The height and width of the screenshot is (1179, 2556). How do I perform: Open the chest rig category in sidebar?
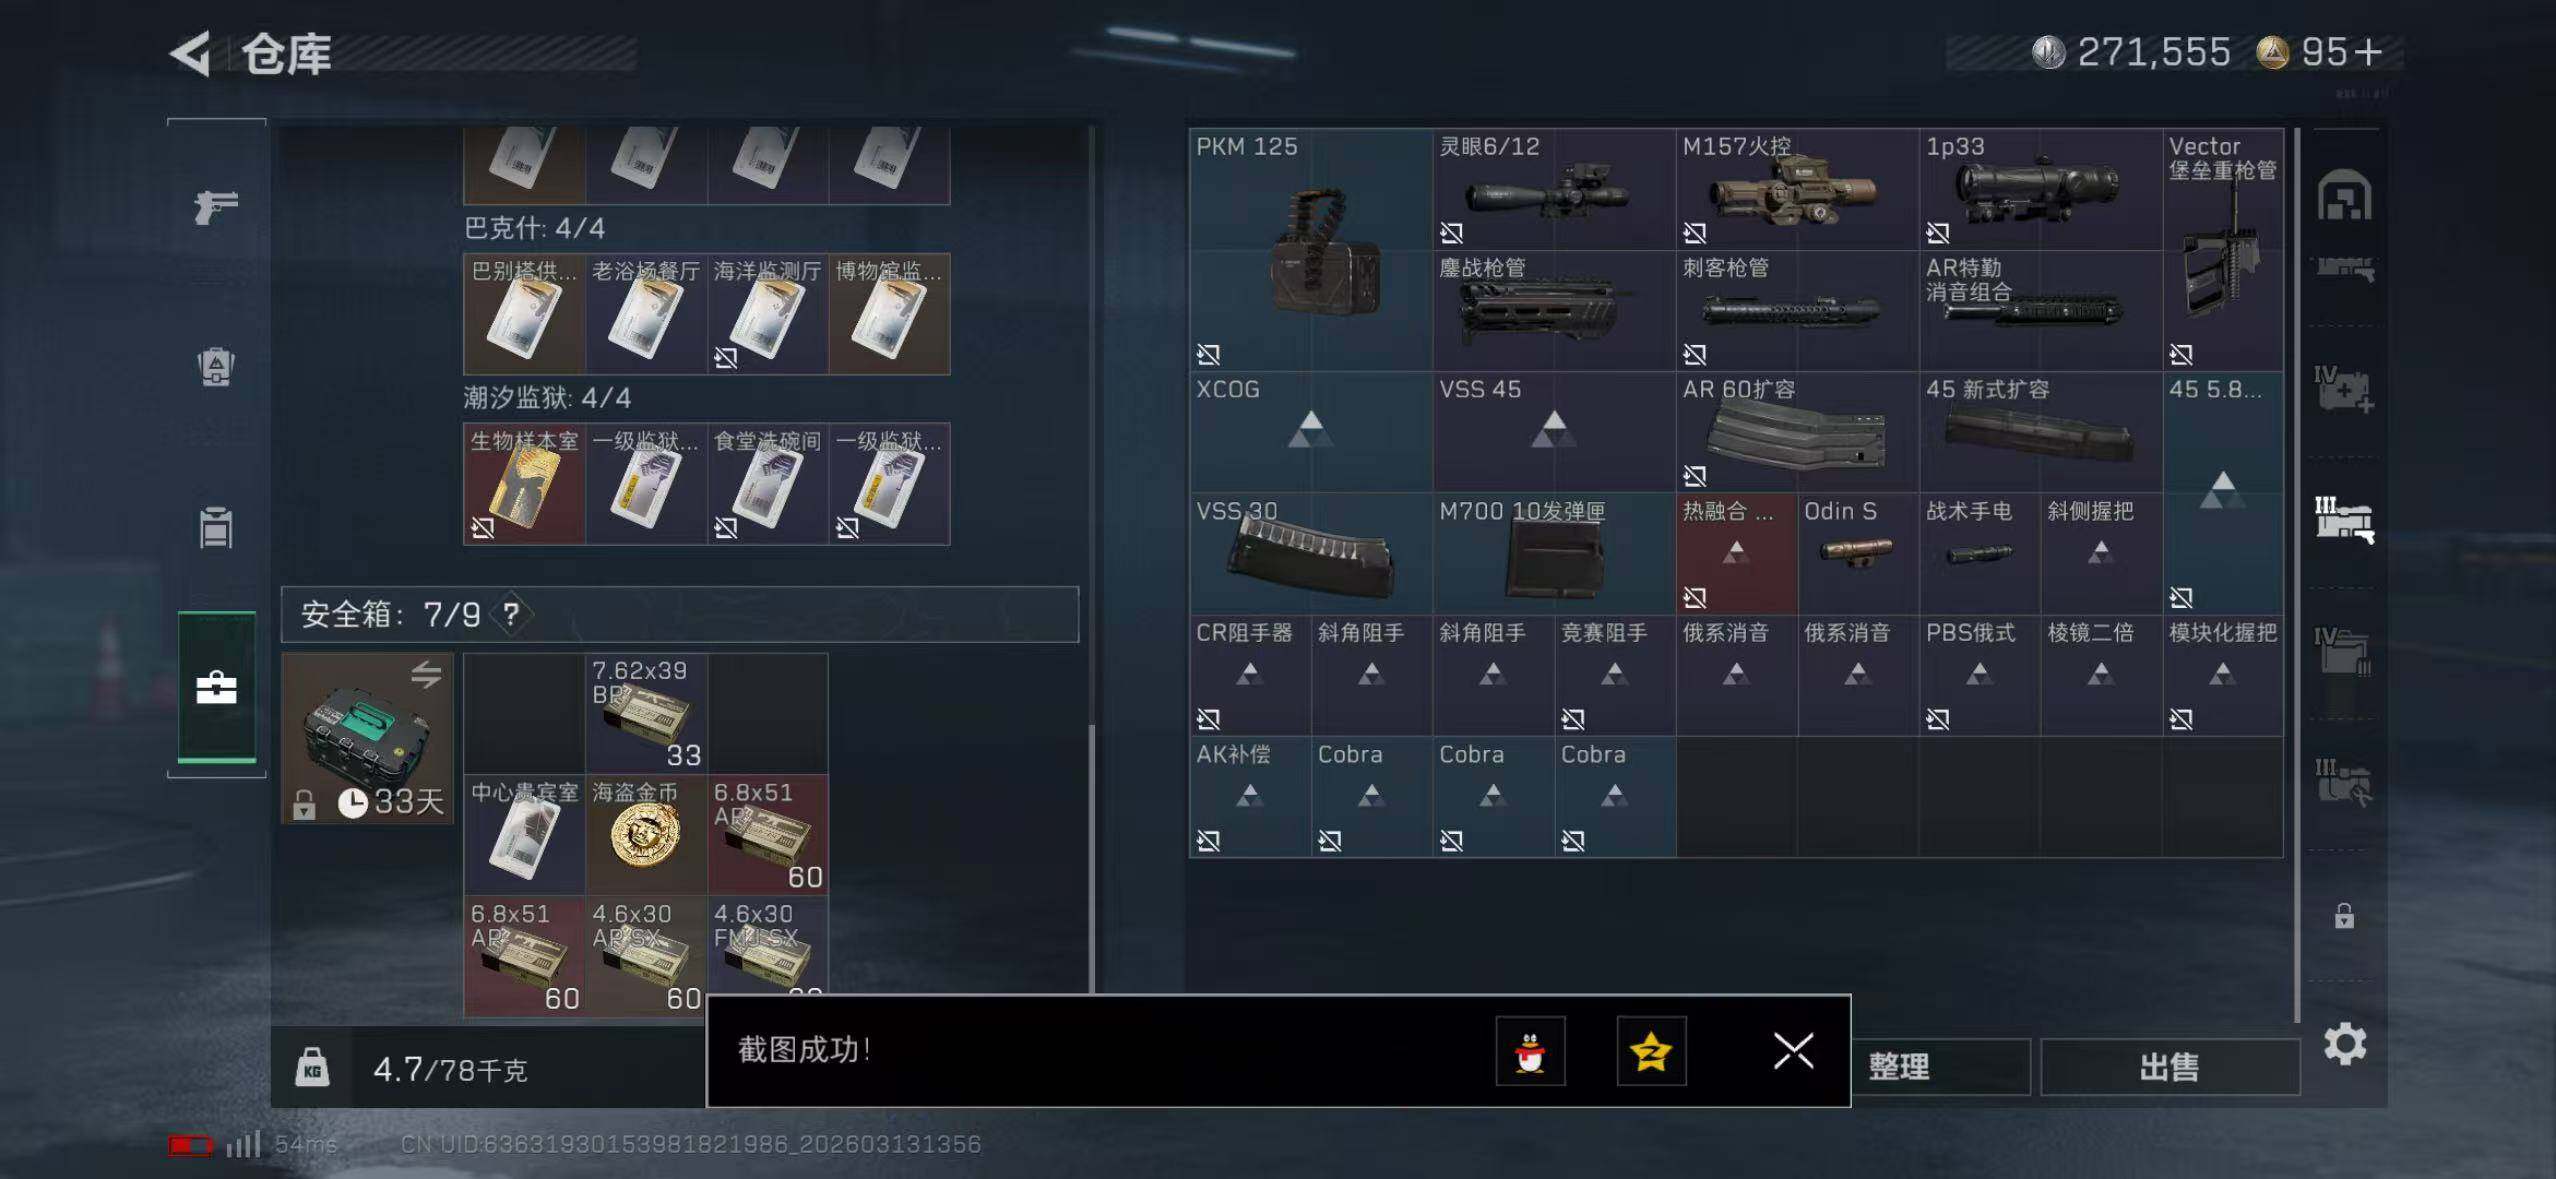click(216, 528)
